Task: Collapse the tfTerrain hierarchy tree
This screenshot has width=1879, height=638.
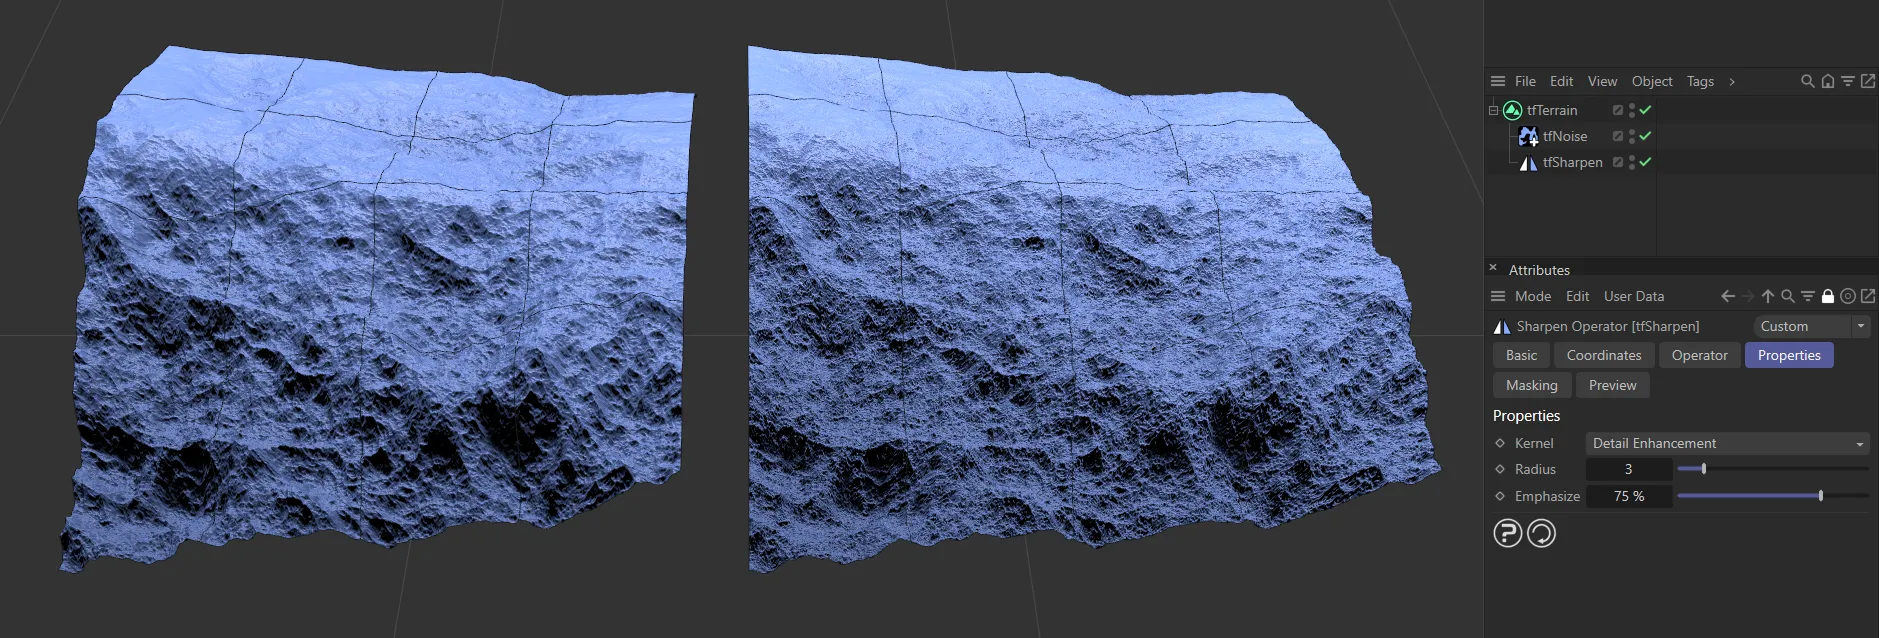Action: click(1494, 110)
